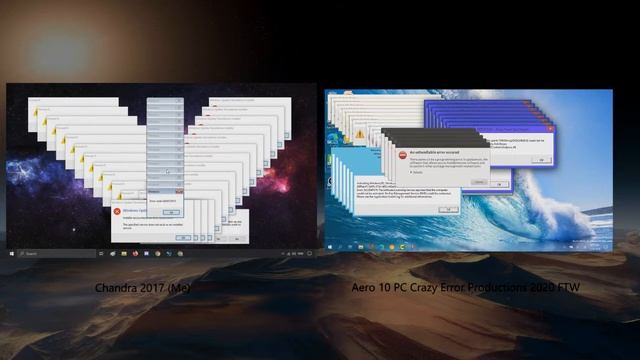This screenshot has width=640, height=360.
Task: Click the highlighted OK in the Windows Update error dialog
Action: tap(183, 238)
